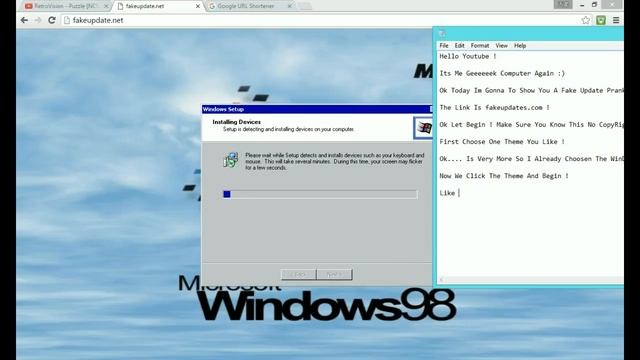Close the fakeupdate.net tab

[x=198, y=6]
